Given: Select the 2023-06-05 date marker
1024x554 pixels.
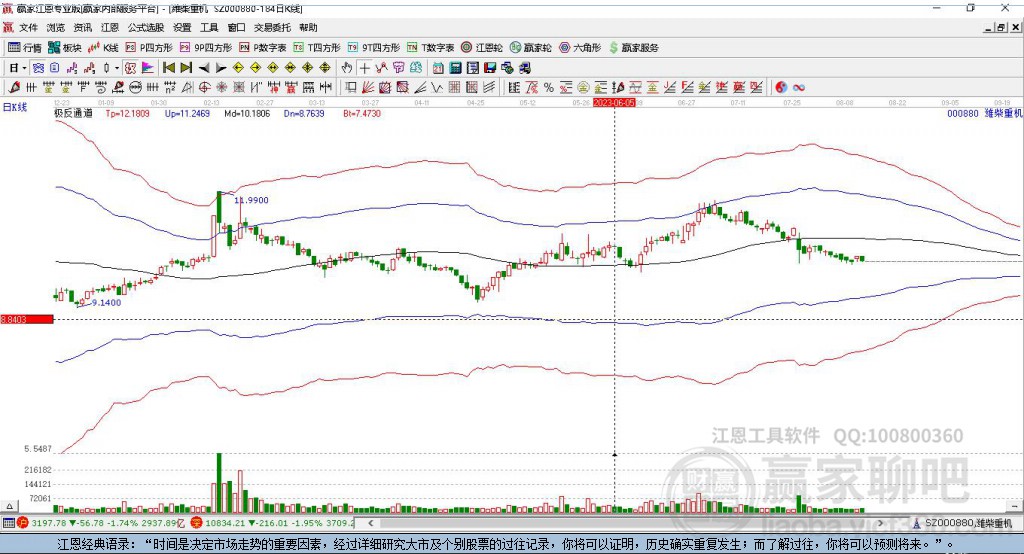Looking at the screenshot, I should pos(614,103).
